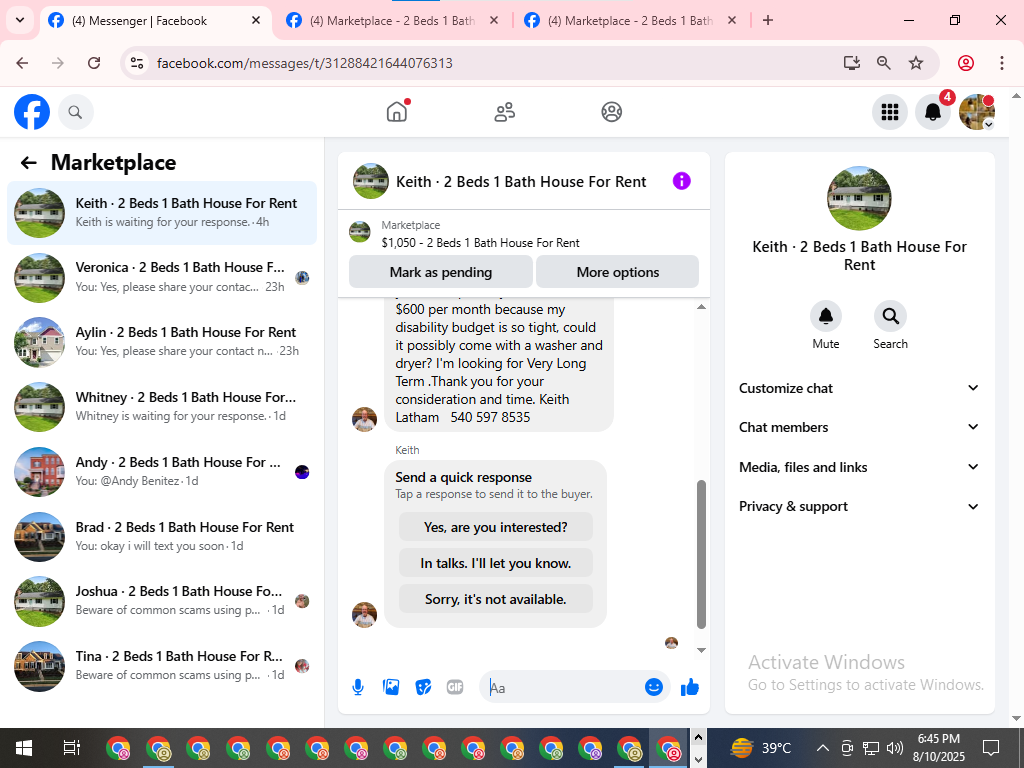This screenshot has height=768, width=1024.
Task: Open Chrome zoom magnifier in address bar
Action: click(x=884, y=63)
